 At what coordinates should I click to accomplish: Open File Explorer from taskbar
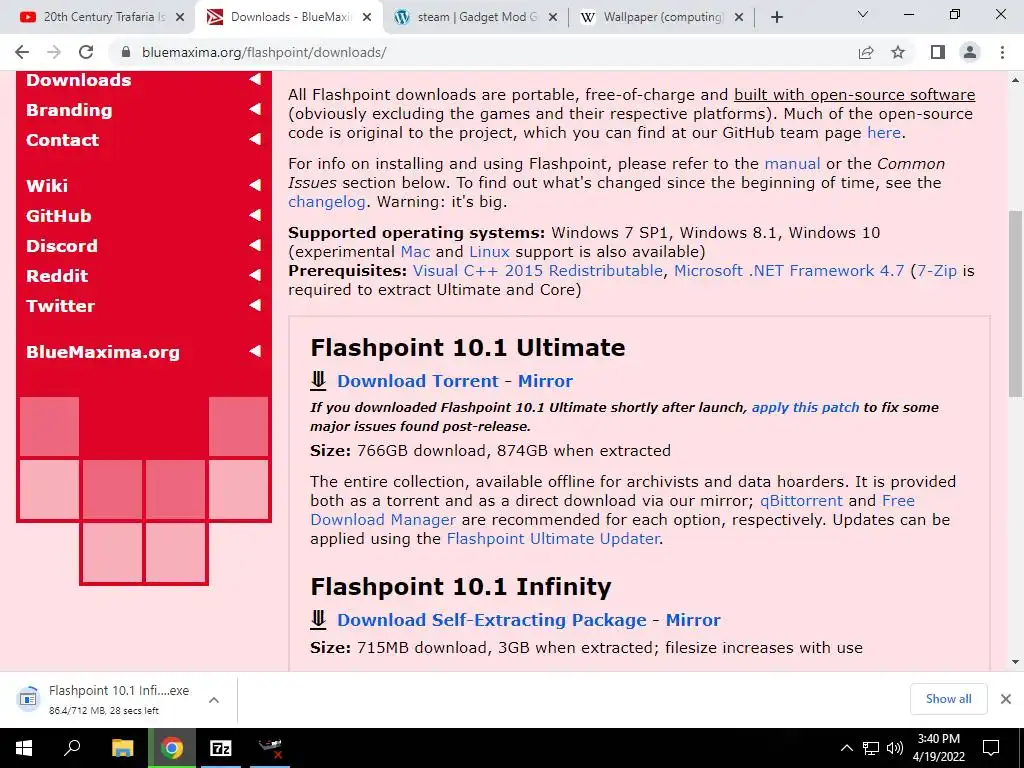pyautogui.click(x=122, y=748)
